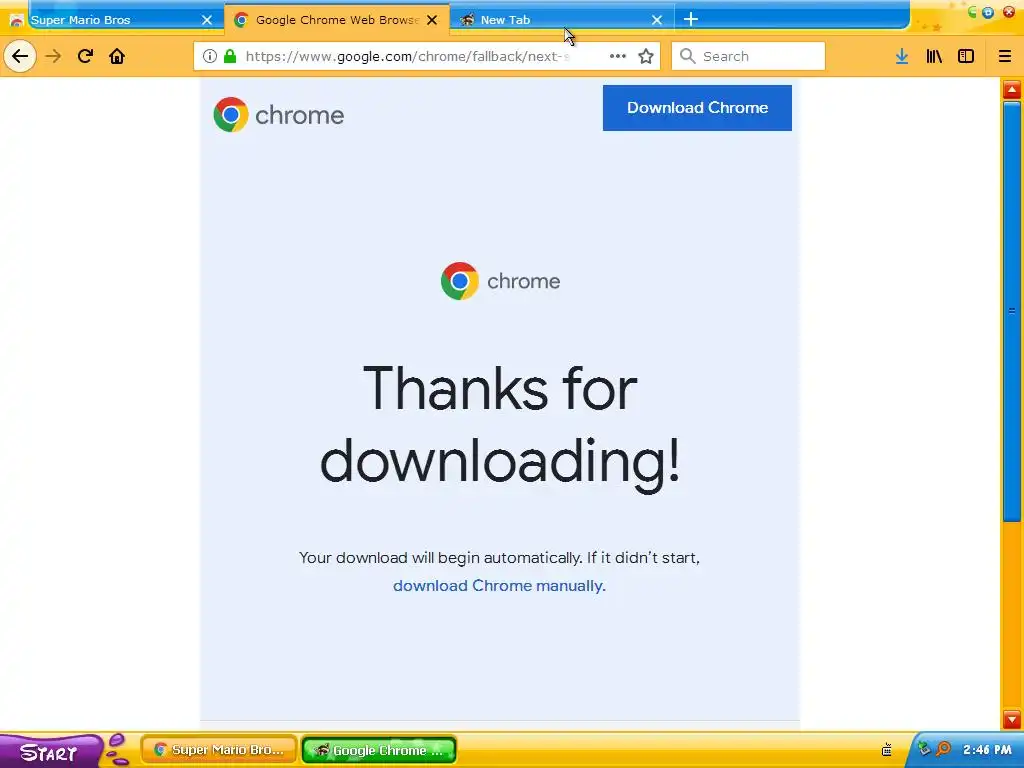Click the browser Back arrow button
Viewport: 1024px width, 768px height.
tap(20, 56)
